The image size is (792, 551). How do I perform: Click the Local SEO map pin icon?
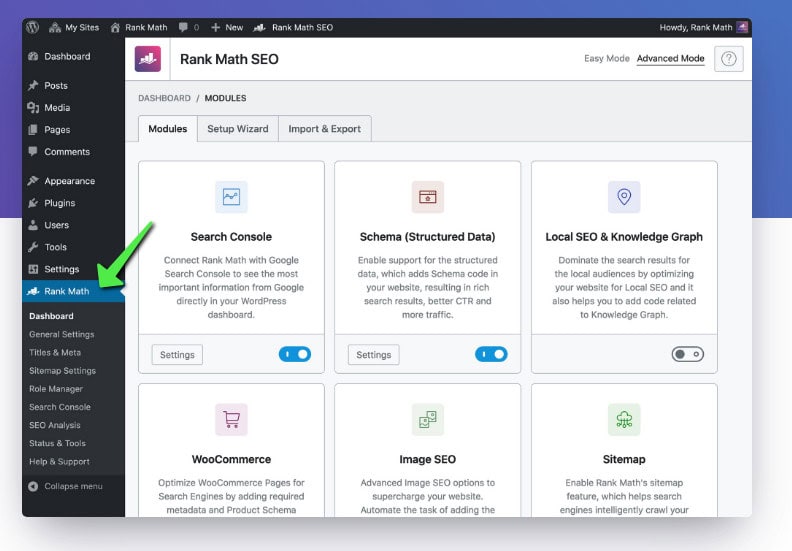point(624,197)
